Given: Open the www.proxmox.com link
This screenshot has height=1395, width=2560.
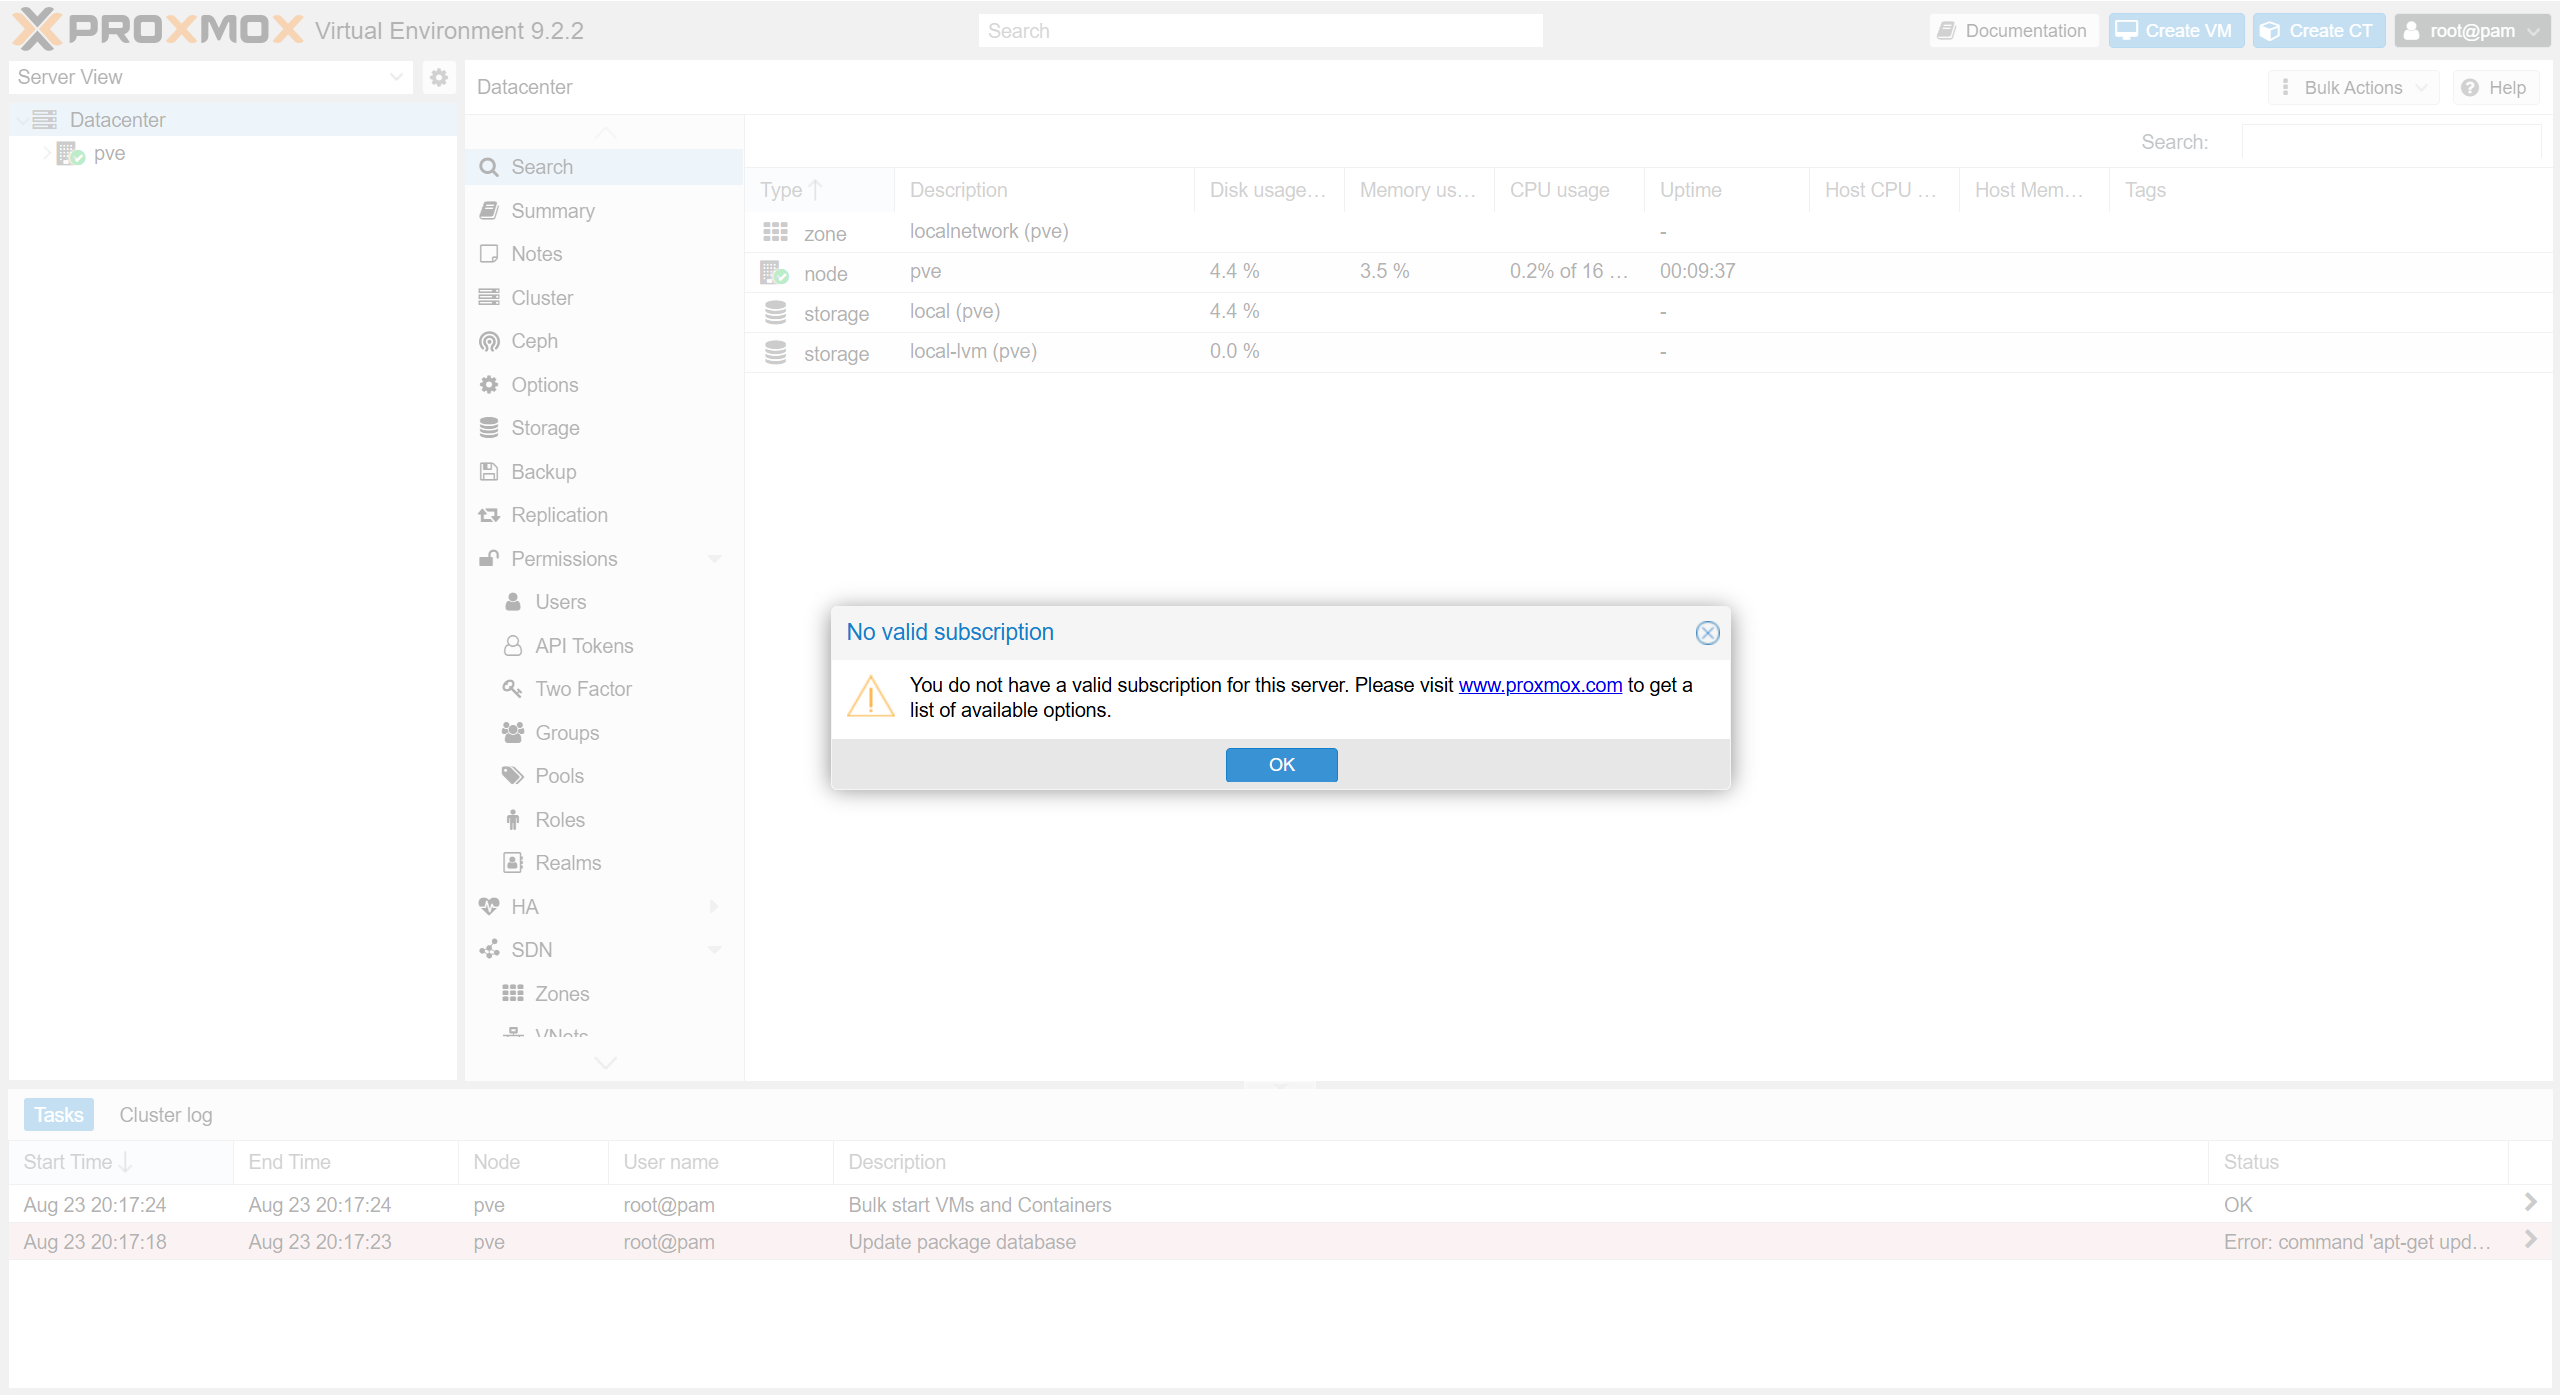Looking at the screenshot, I should coord(1540,685).
